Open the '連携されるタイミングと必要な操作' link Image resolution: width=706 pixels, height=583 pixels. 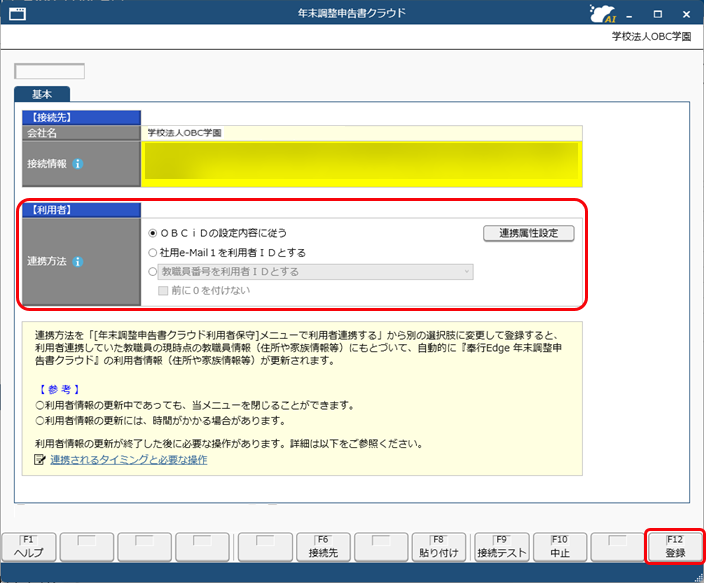(129, 460)
